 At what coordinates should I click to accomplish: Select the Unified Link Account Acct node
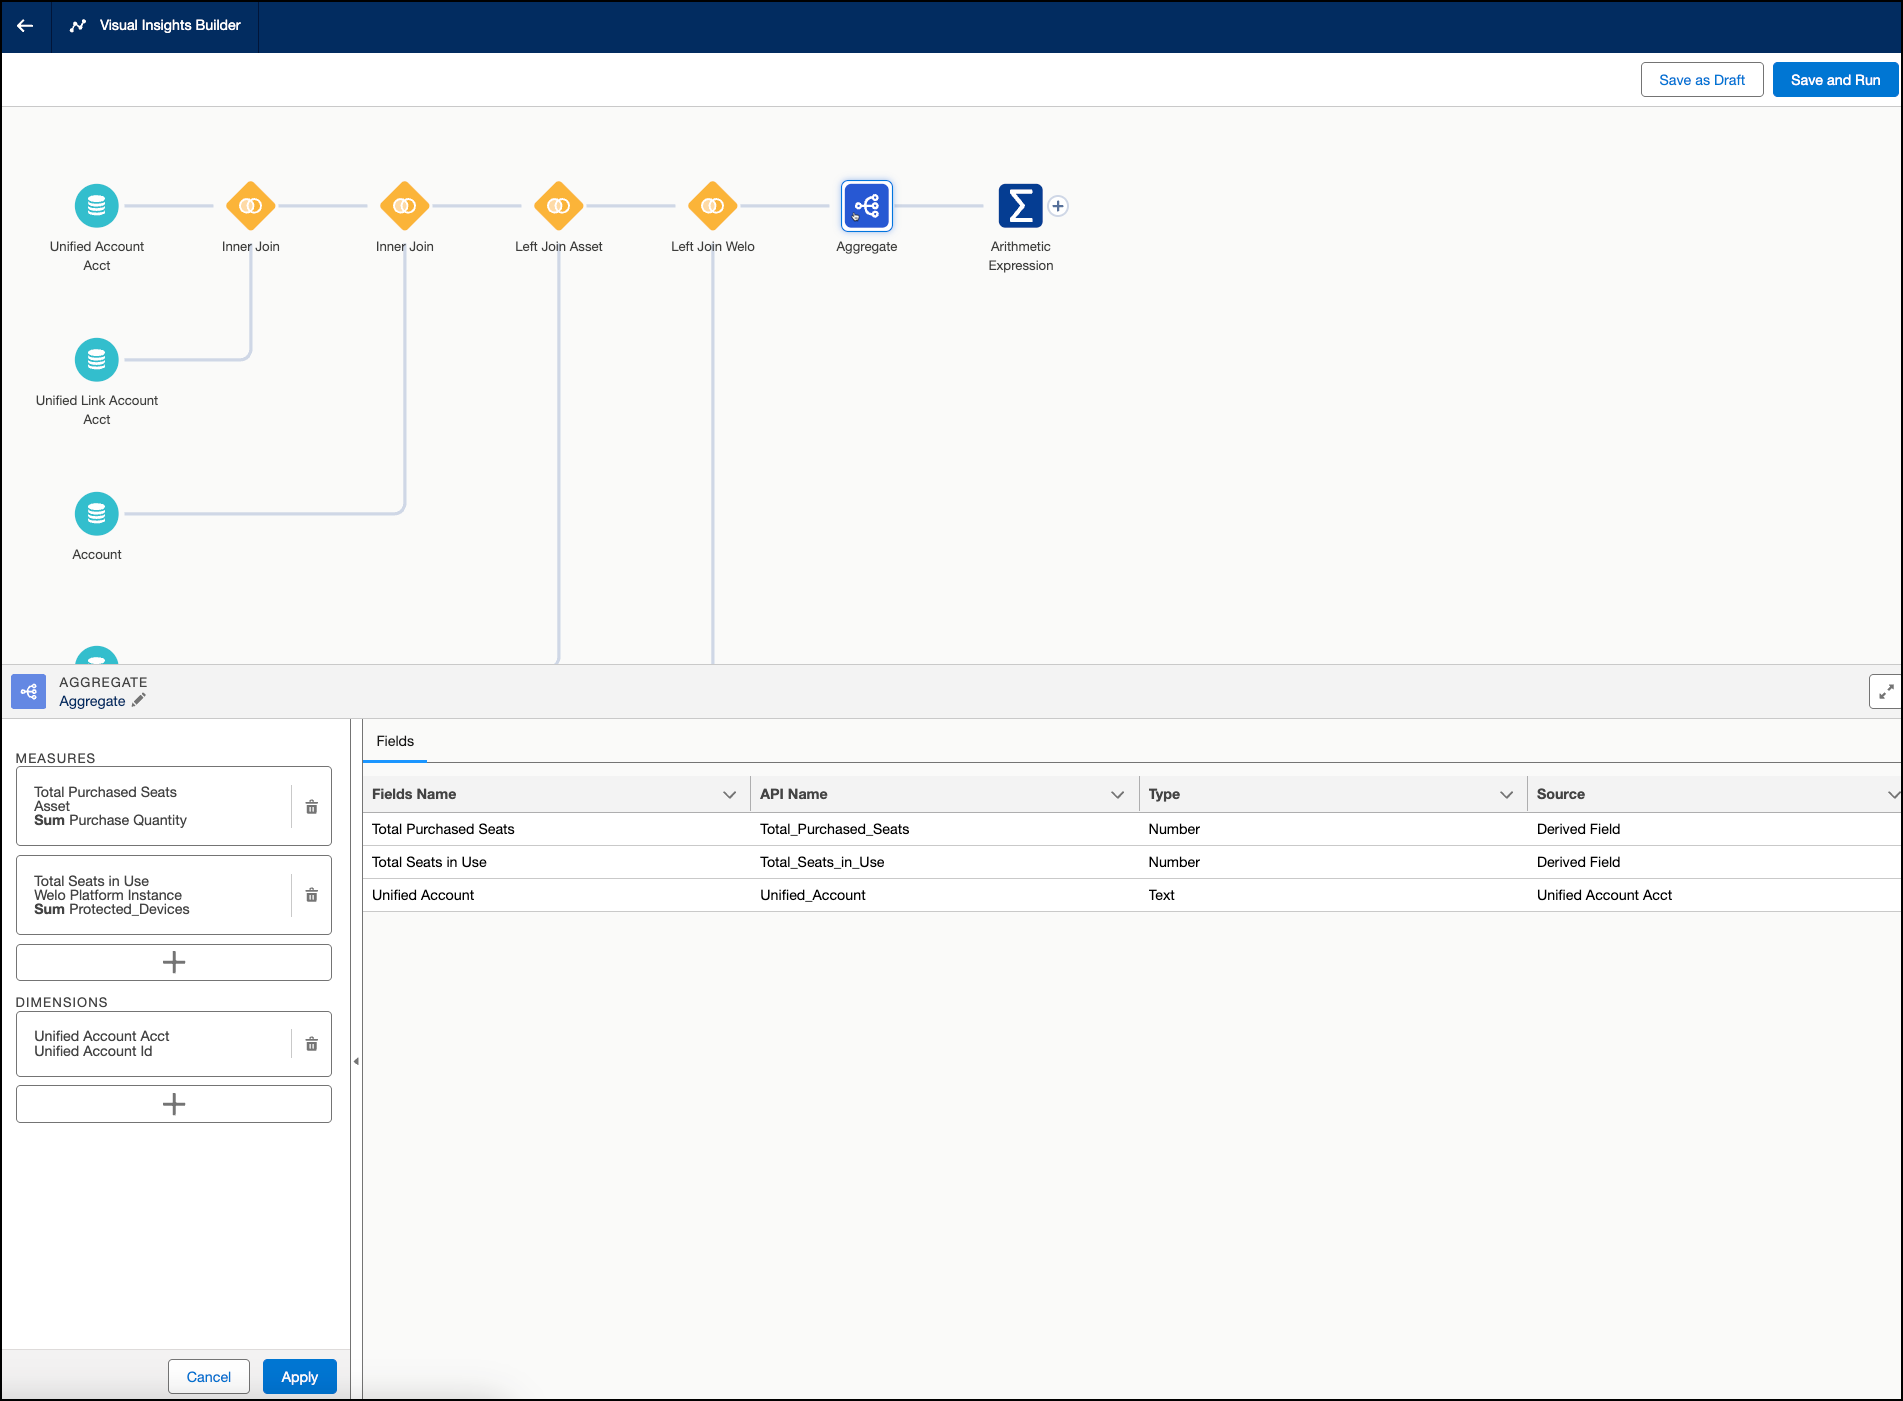click(97, 360)
